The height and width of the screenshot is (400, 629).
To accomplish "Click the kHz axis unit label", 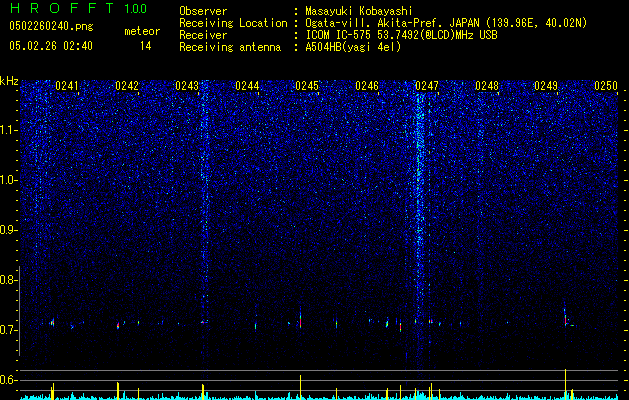I will [x=9, y=81].
